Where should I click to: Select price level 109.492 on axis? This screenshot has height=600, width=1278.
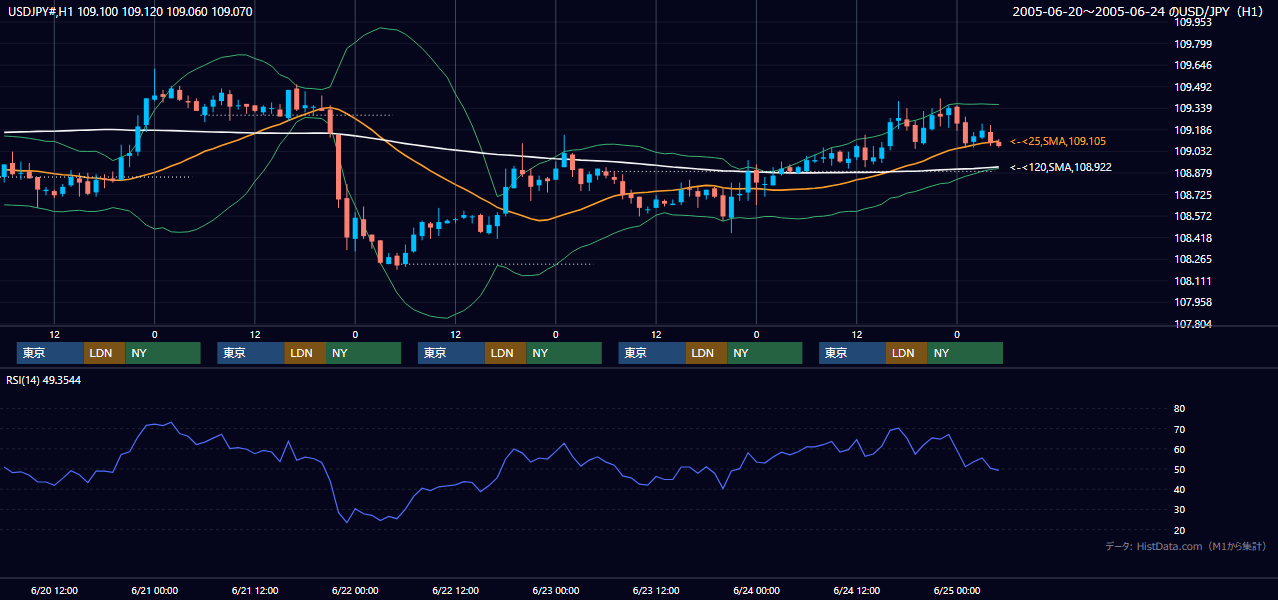tap(1193, 87)
